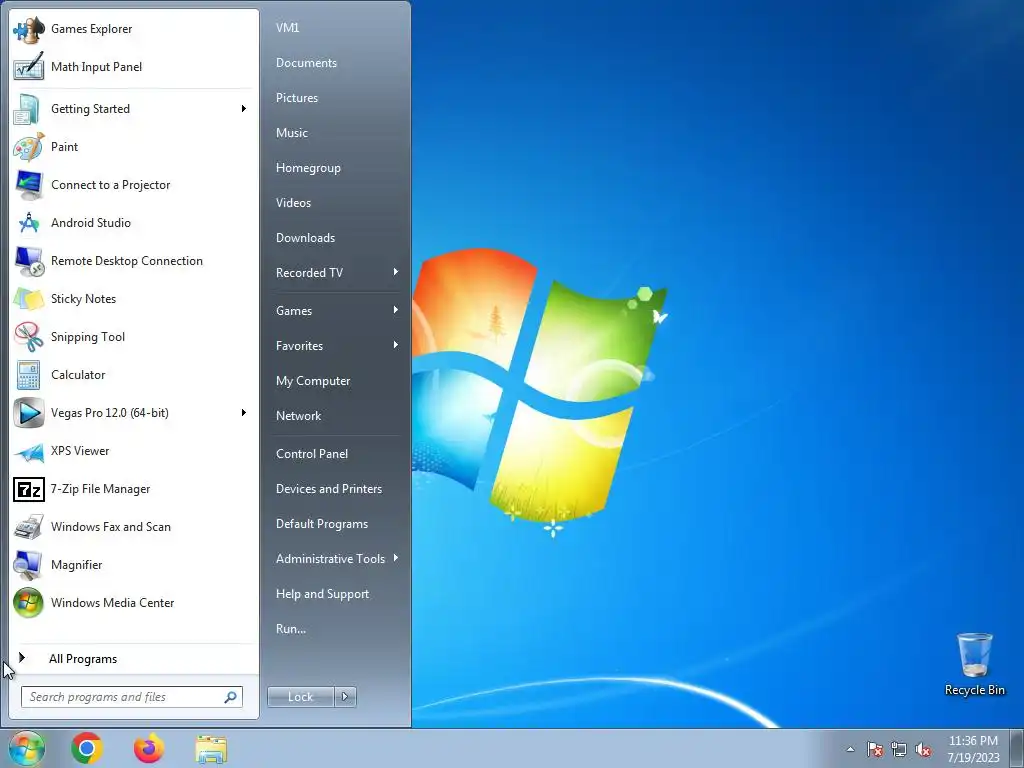The height and width of the screenshot is (768, 1024).
Task: Open XPS Viewer icon
Action: click(29, 451)
